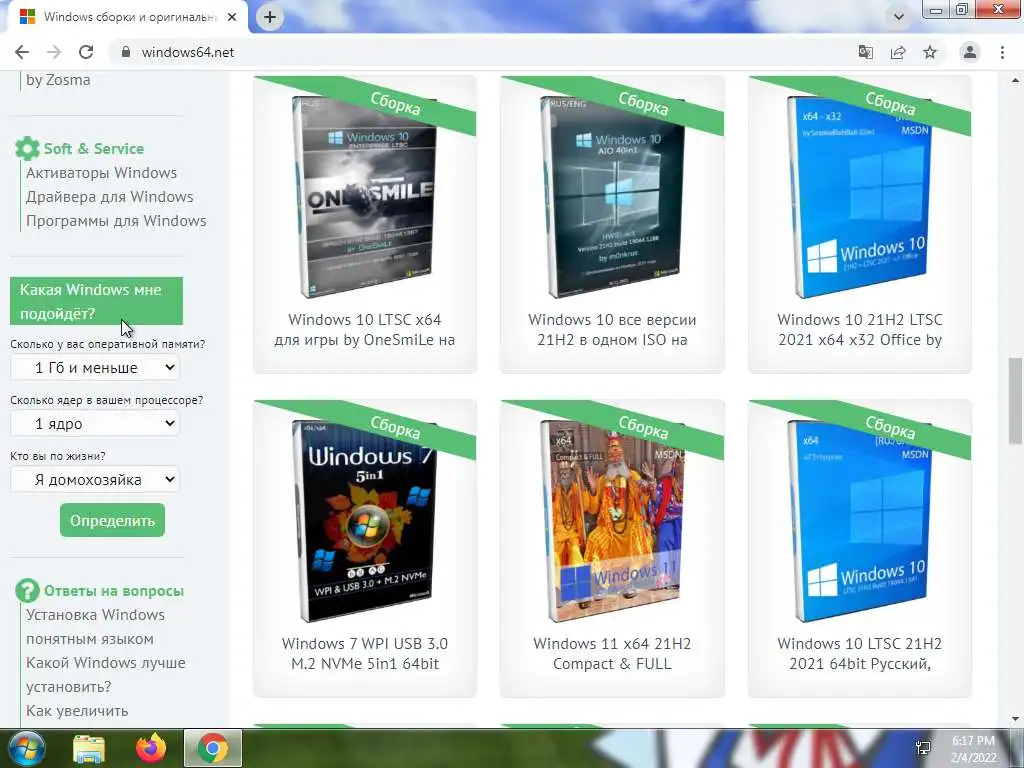Viewport: 1024px width, 768px height.
Task: Click the page vertical scrollbar thumb
Action: (x=1015, y=400)
